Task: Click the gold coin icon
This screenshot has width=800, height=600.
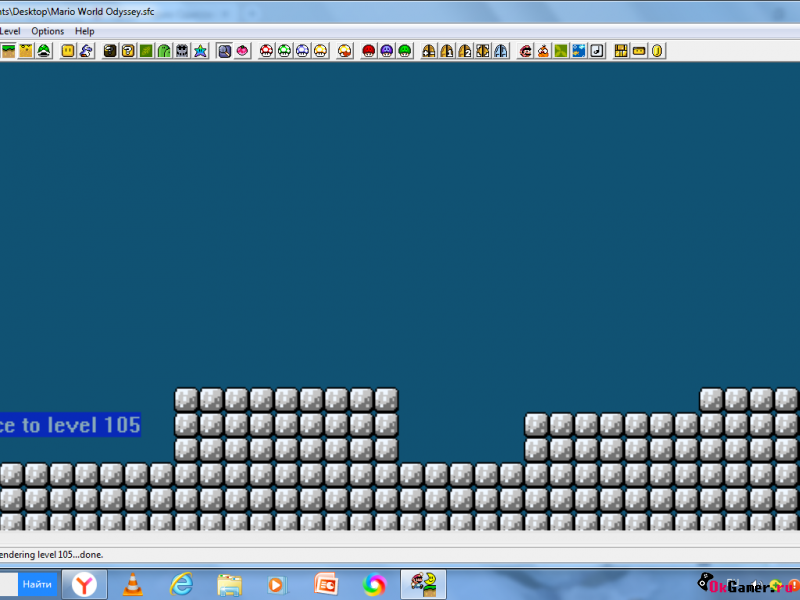Action: coord(657,51)
